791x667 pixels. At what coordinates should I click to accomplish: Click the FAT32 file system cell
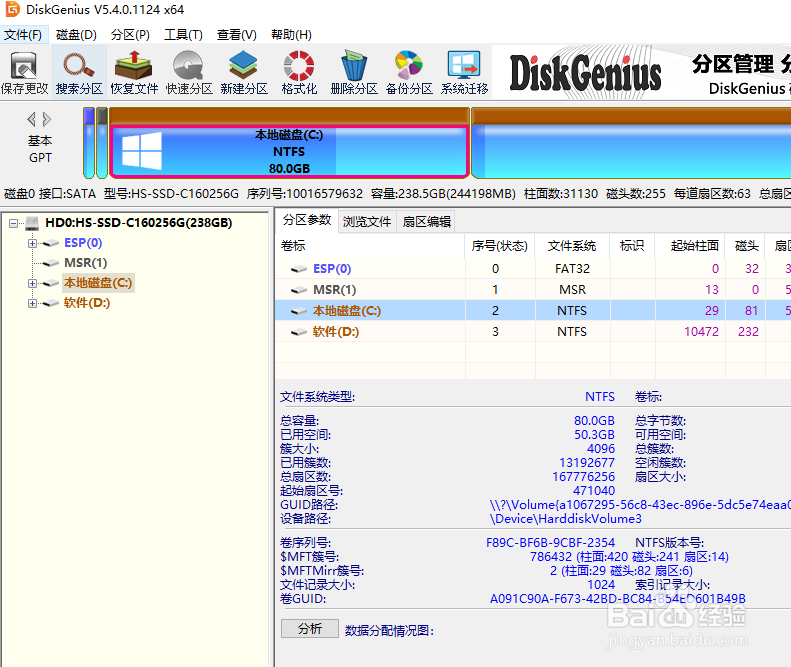[x=572, y=269]
